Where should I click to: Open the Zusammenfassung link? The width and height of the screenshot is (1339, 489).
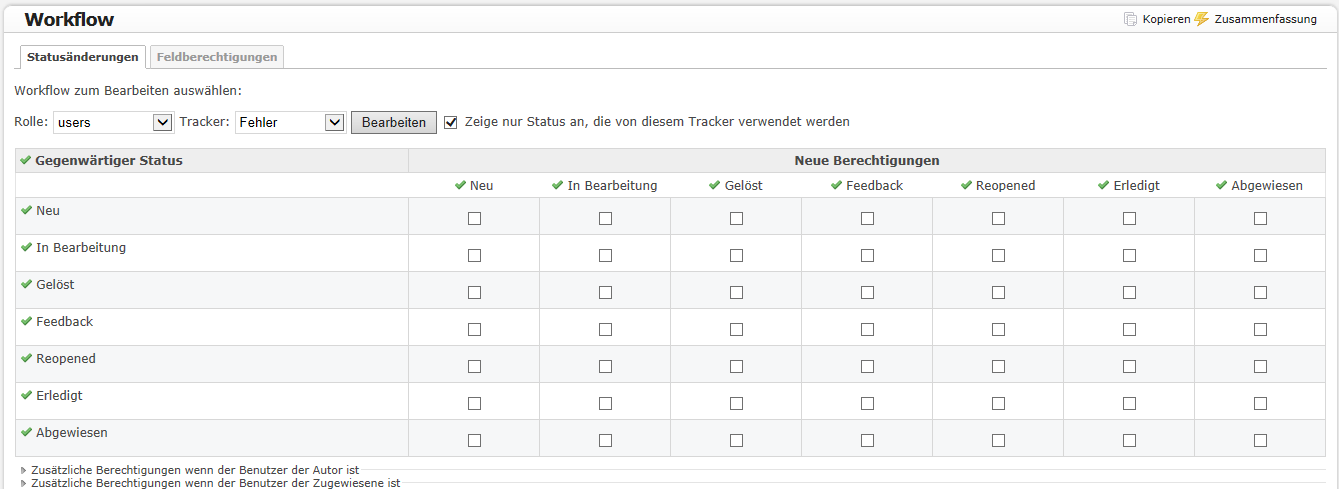(1265, 19)
